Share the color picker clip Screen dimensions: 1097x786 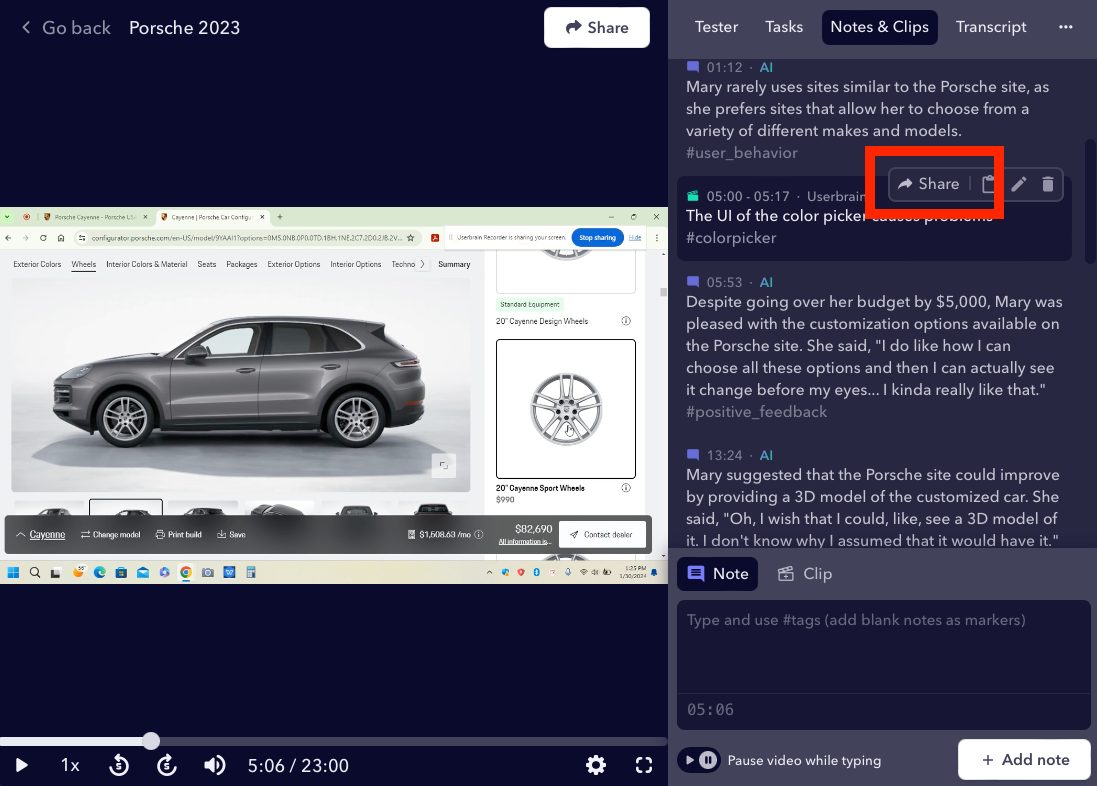pyautogui.click(x=928, y=184)
